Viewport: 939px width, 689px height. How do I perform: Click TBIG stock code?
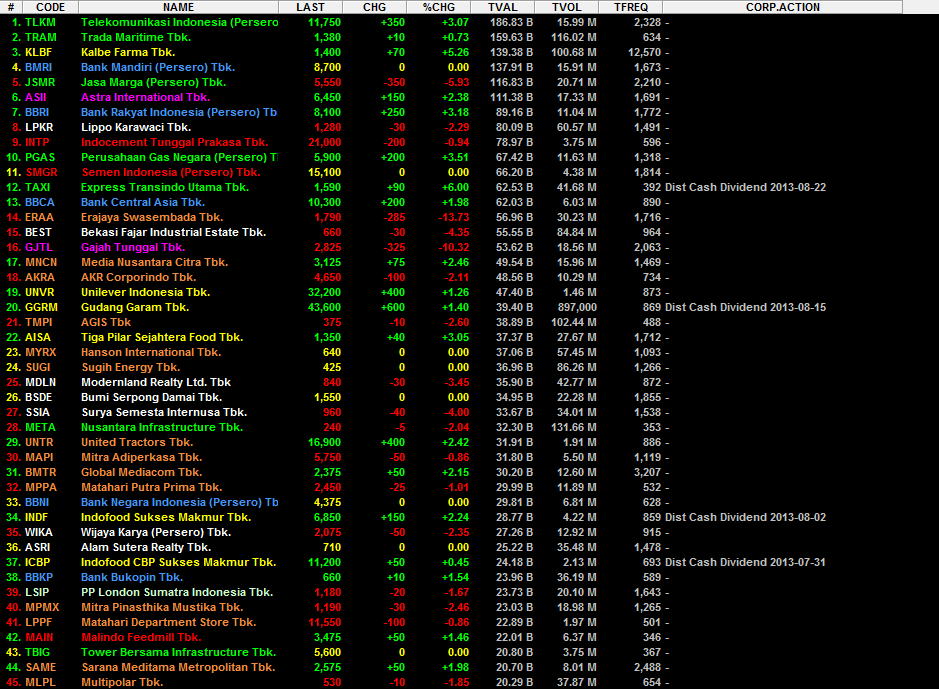(37, 652)
